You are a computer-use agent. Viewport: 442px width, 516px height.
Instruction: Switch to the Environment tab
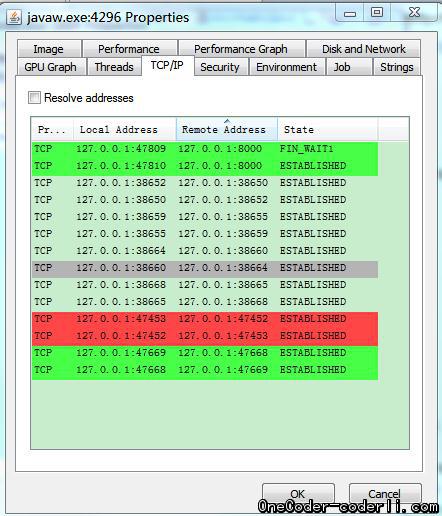287,67
